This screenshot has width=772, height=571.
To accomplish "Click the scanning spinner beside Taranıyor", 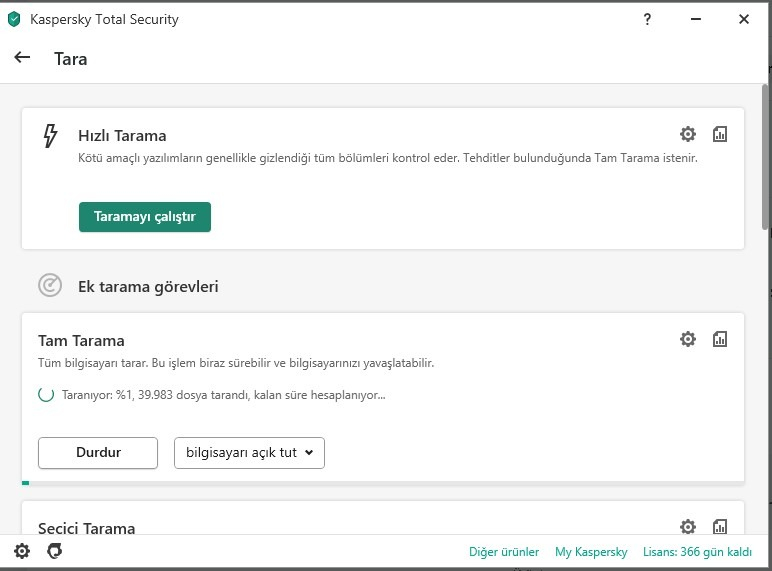I will (46, 394).
